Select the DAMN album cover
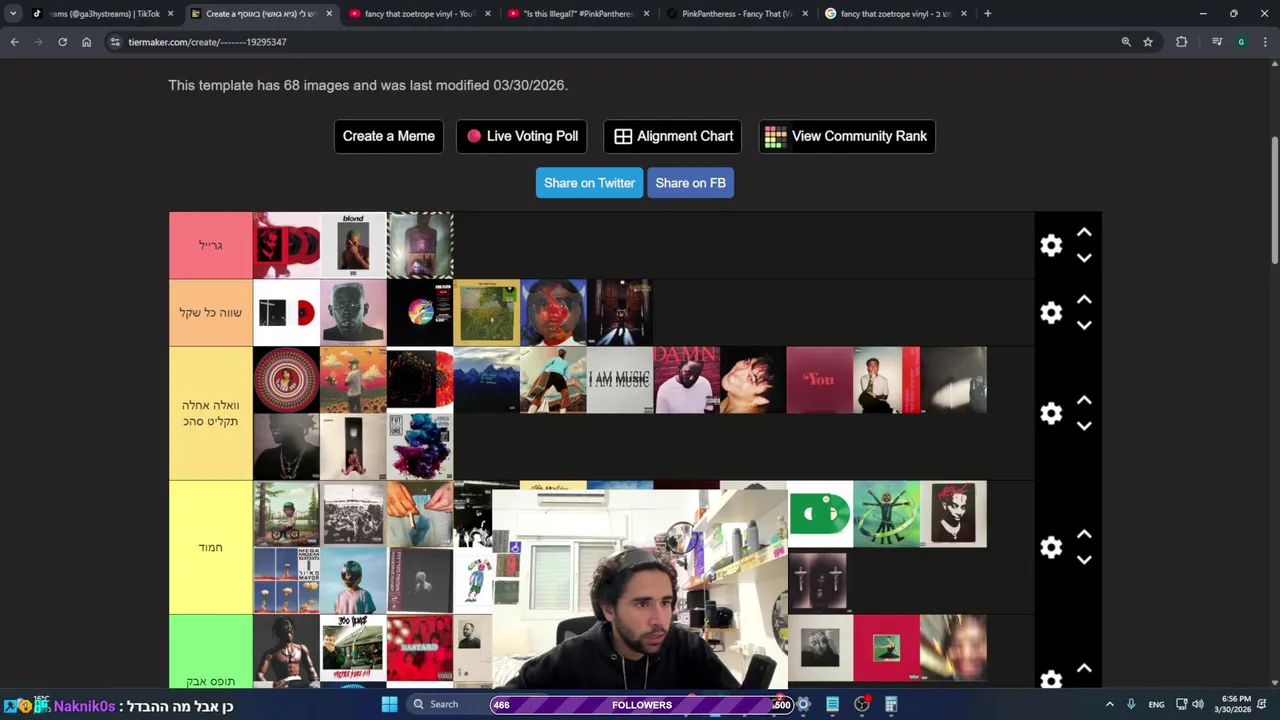Image resolution: width=1280 pixels, height=720 pixels. coord(686,380)
